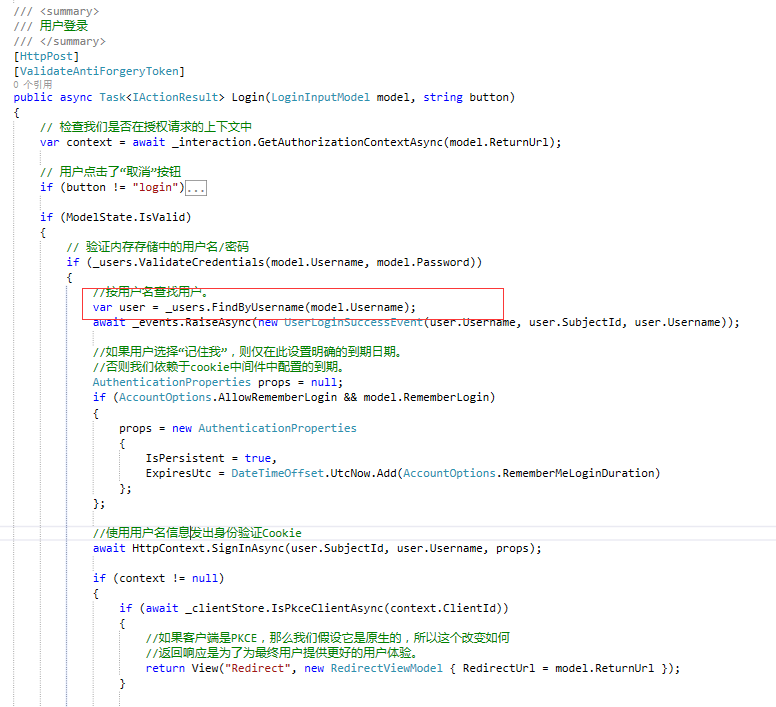Click UserLoginSuccessEvent type name
The height and width of the screenshot is (707, 776).
[x=353, y=323]
